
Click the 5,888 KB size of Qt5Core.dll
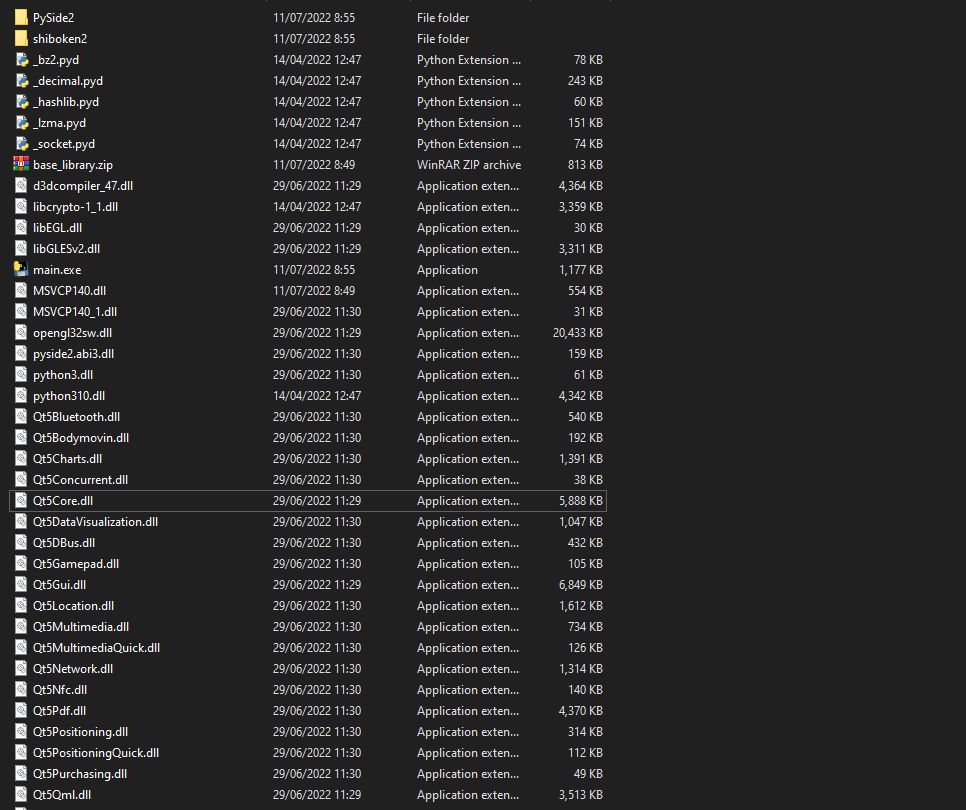(581, 501)
